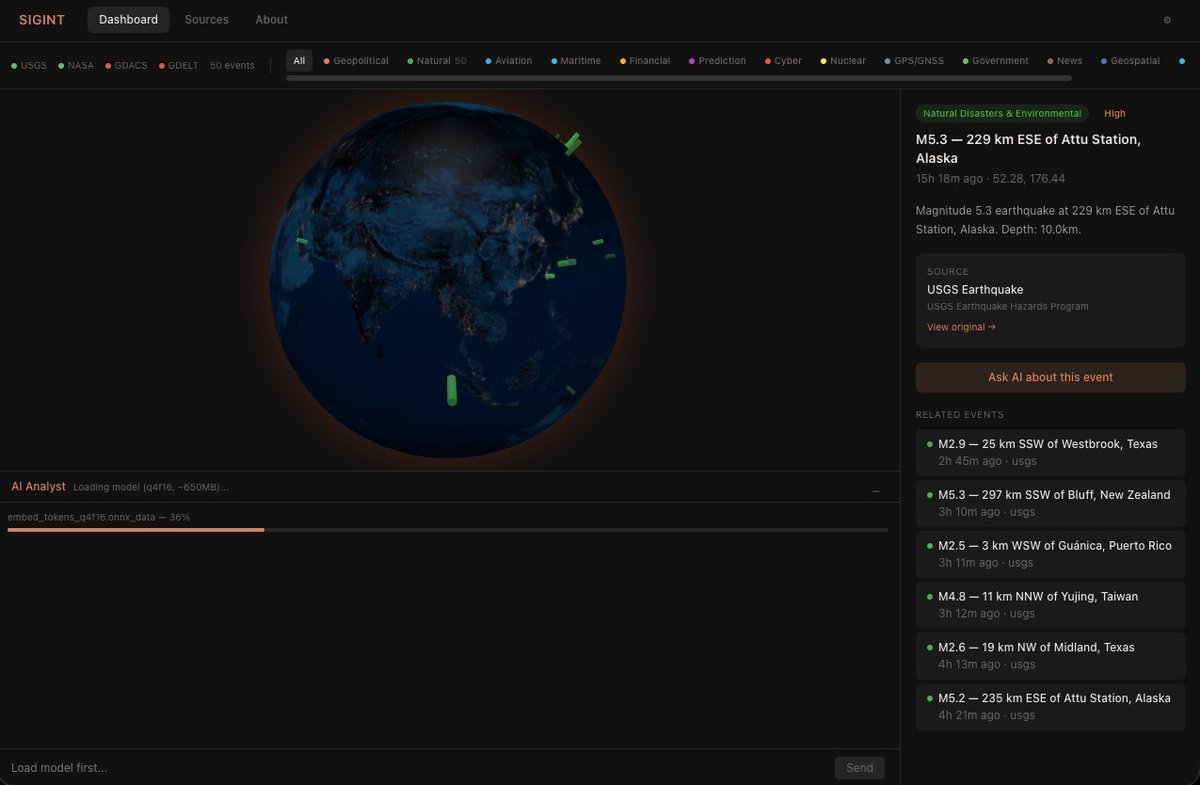
Task: Open the settings gear icon
Action: 1166,20
